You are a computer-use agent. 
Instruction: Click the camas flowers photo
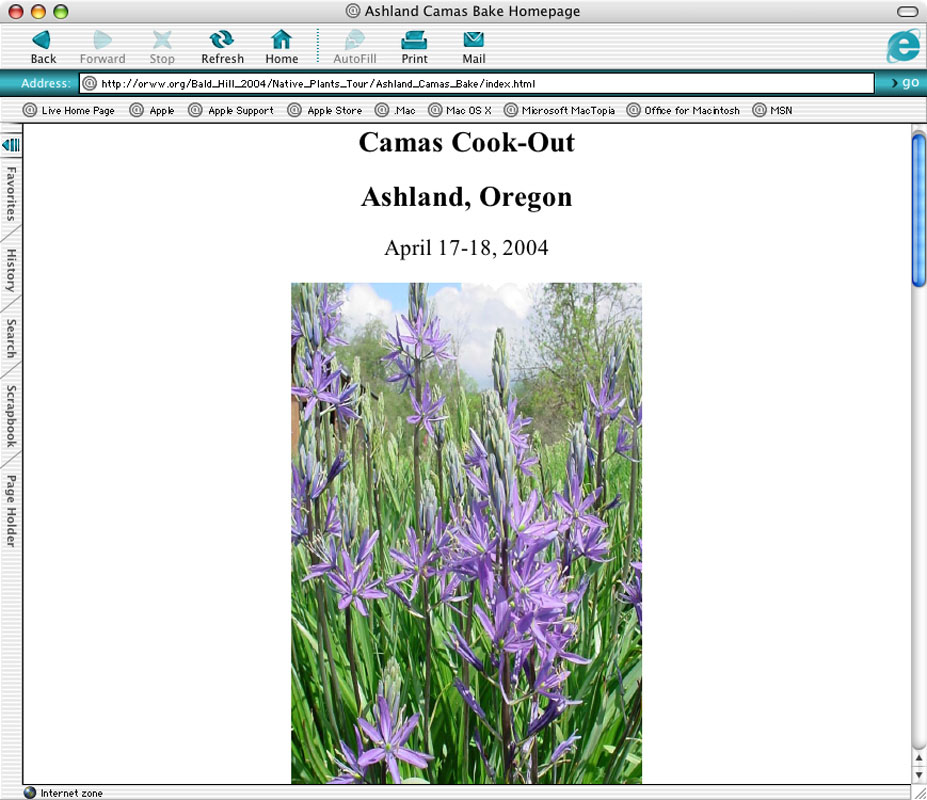[x=466, y=533]
